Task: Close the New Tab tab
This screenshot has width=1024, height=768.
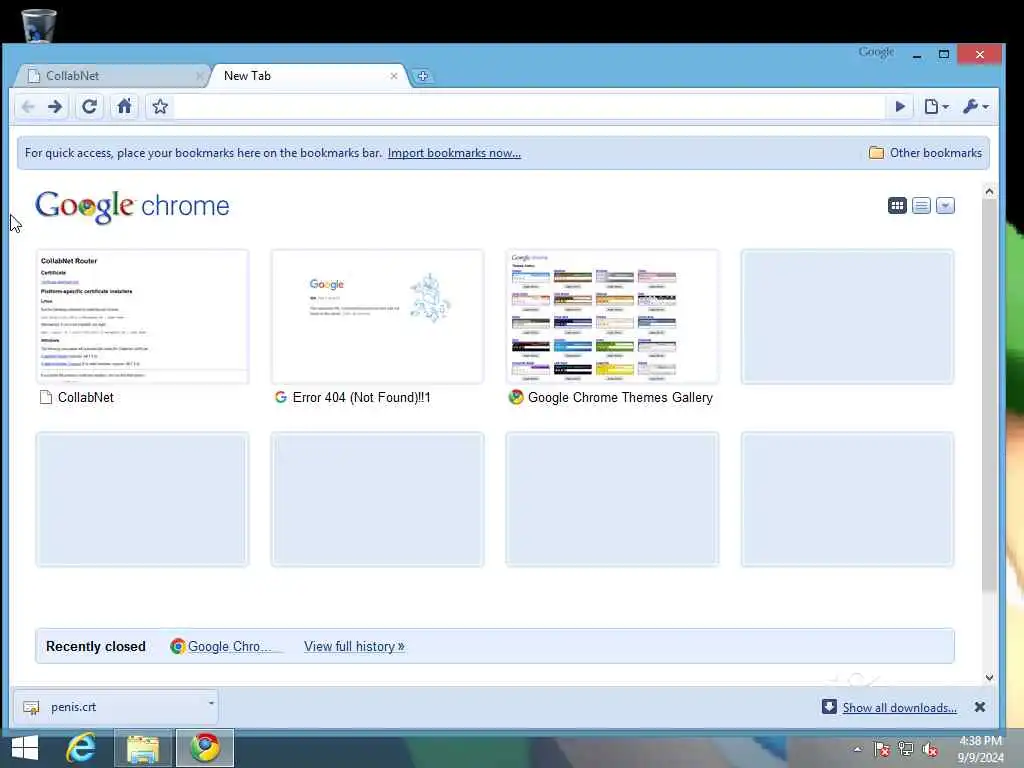Action: coord(394,76)
